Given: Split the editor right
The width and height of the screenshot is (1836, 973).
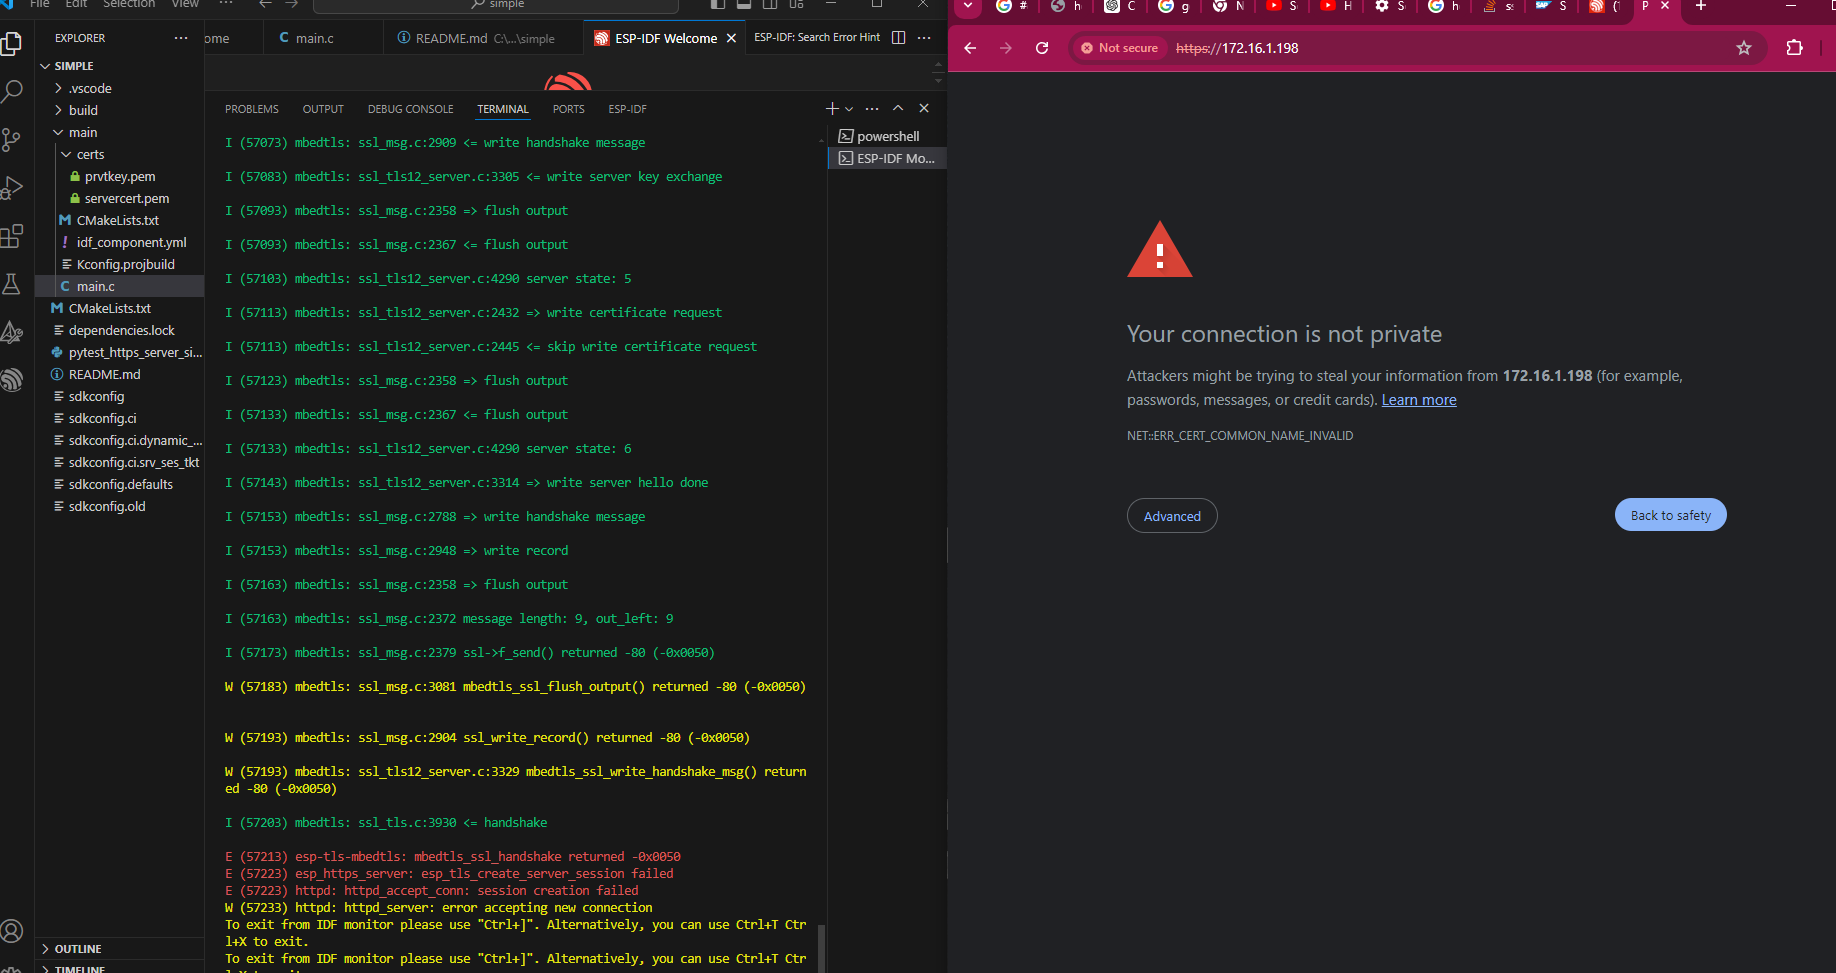Looking at the screenshot, I should [x=898, y=38].
